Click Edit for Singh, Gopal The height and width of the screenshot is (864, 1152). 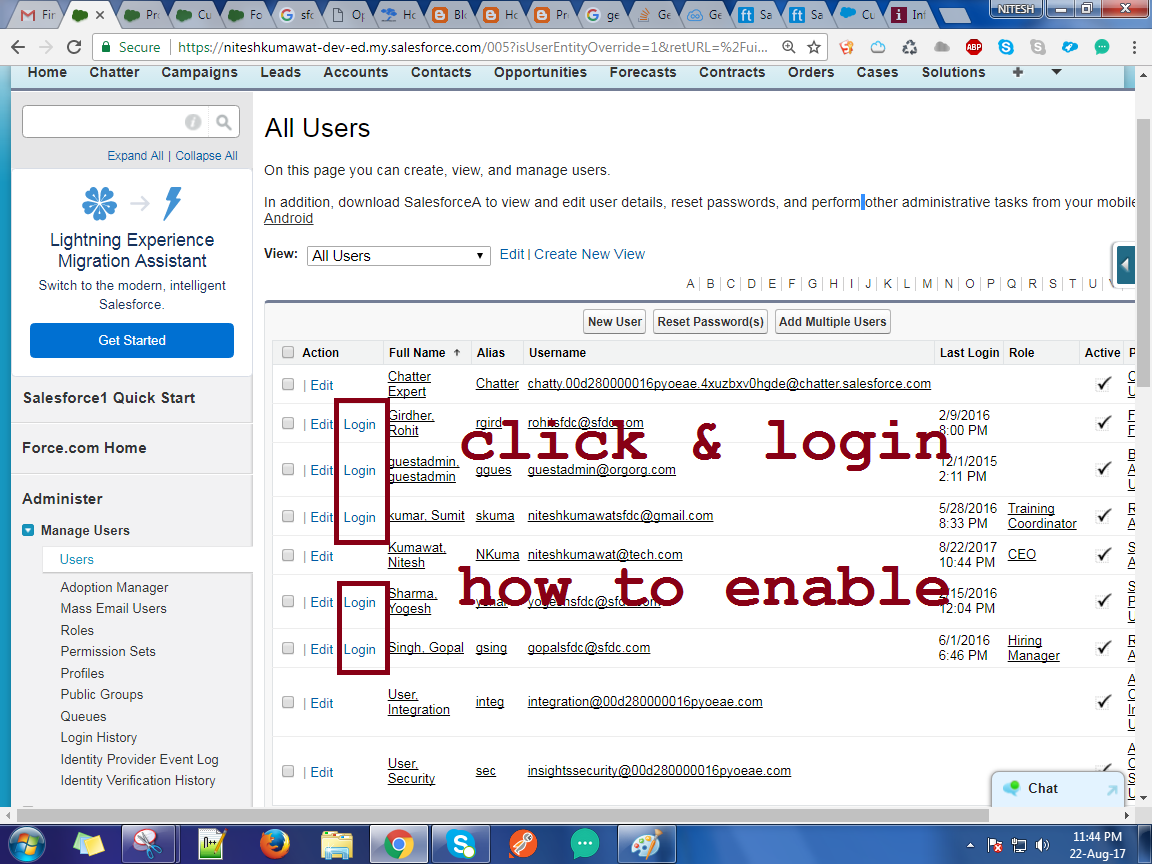(x=322, y=649)
